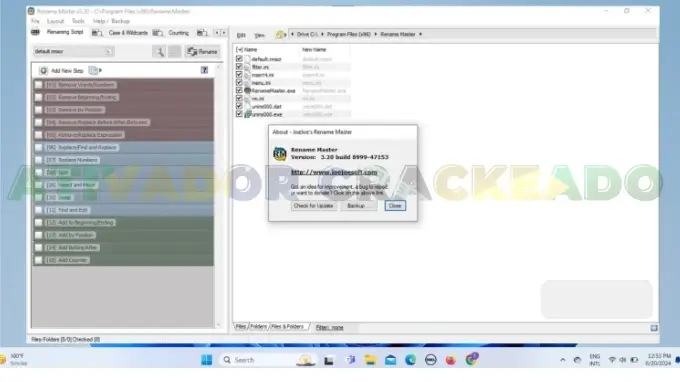
Task: Click the Wi-Fi icon in system tray
Action: [x=612, y=360]
